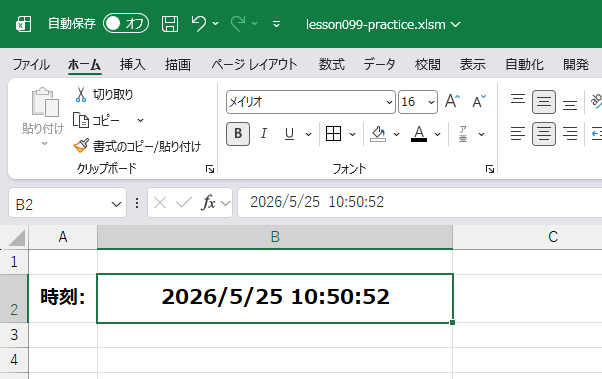The width and height of the screenshot is (602, 379).
Task: Click Format Painter 書式のコピー/貼り付け
Action: point(137,146)
